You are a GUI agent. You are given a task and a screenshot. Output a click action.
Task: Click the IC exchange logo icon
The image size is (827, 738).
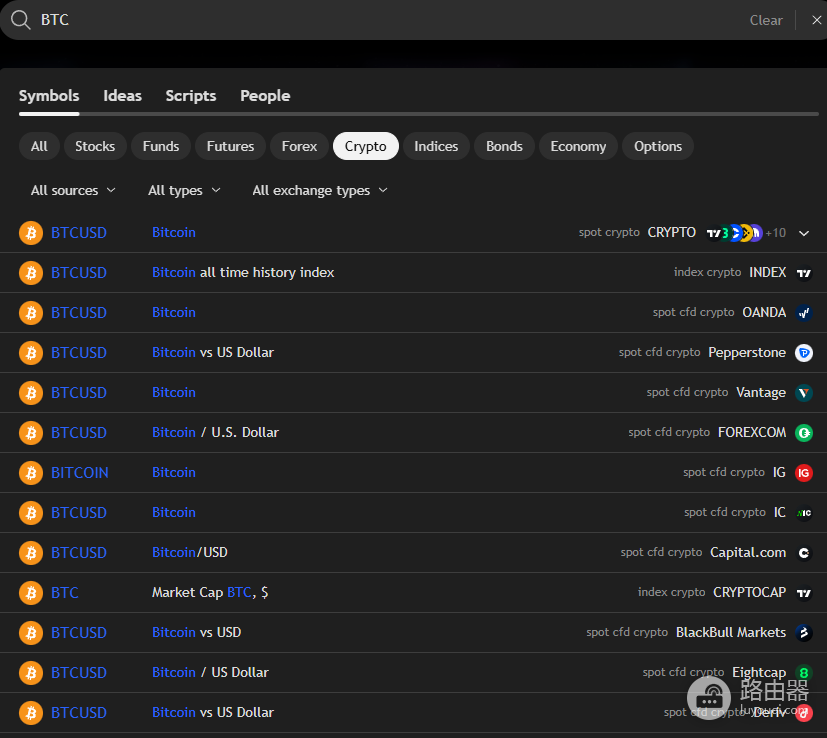(804, 513)
